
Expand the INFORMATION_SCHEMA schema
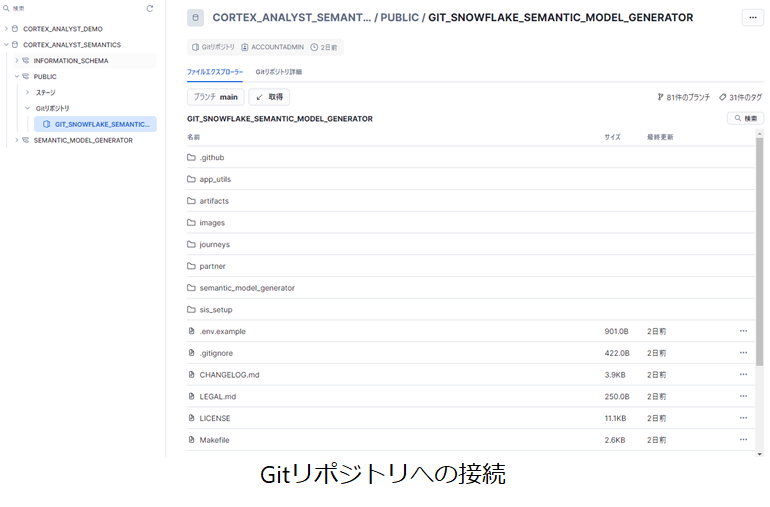[16, 60]
